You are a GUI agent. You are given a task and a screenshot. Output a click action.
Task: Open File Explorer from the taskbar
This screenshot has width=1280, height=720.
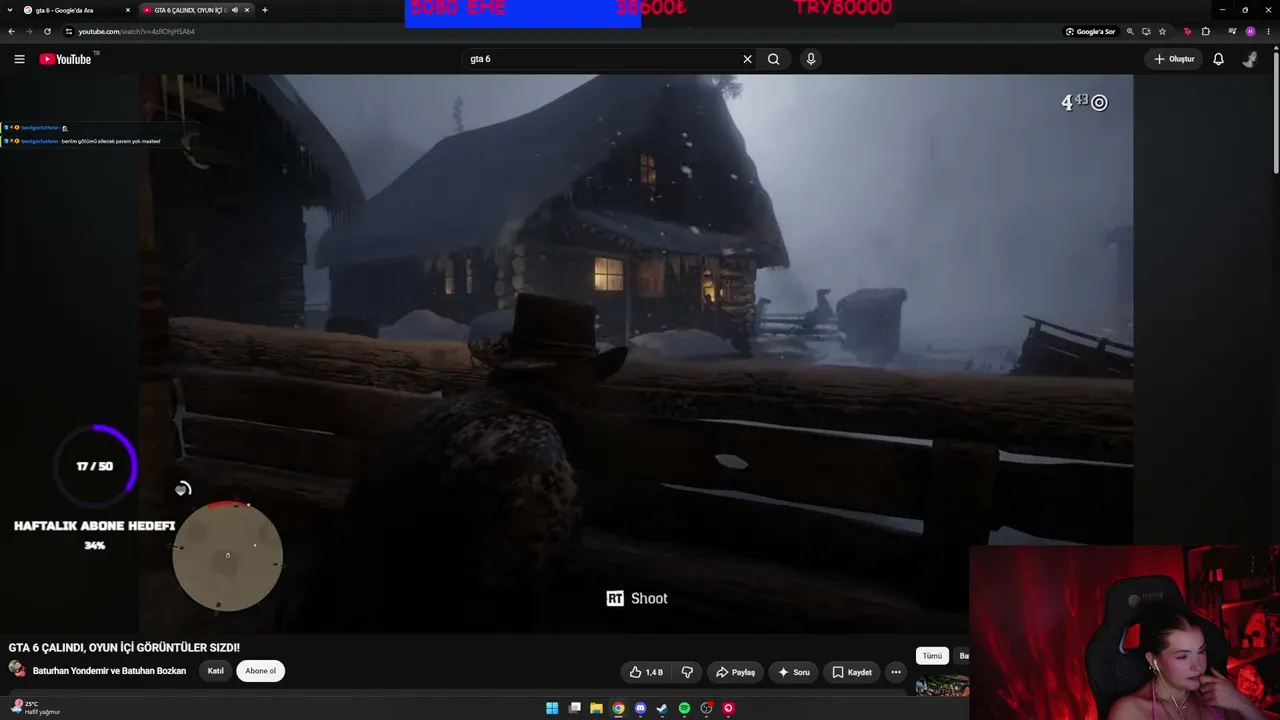click(x=596, y=708)
